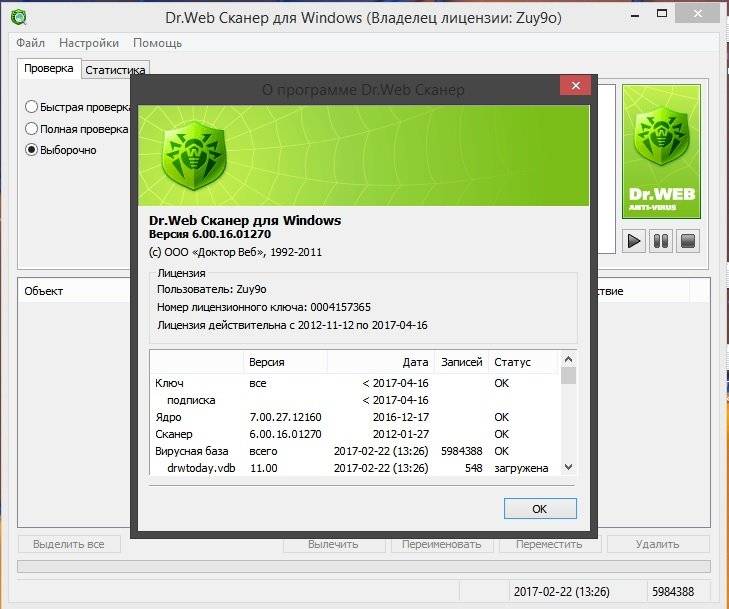Click the Dr.WEB Anti-virus banner image
Screen dimensions: 729x609
point(661,152)
